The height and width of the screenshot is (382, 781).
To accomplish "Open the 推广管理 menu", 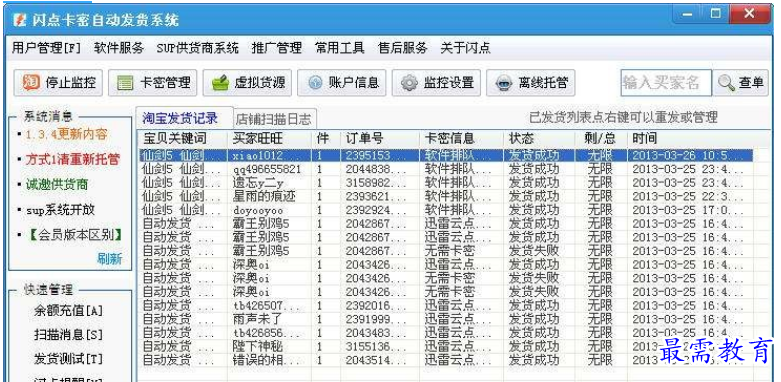I will [277, 48].
